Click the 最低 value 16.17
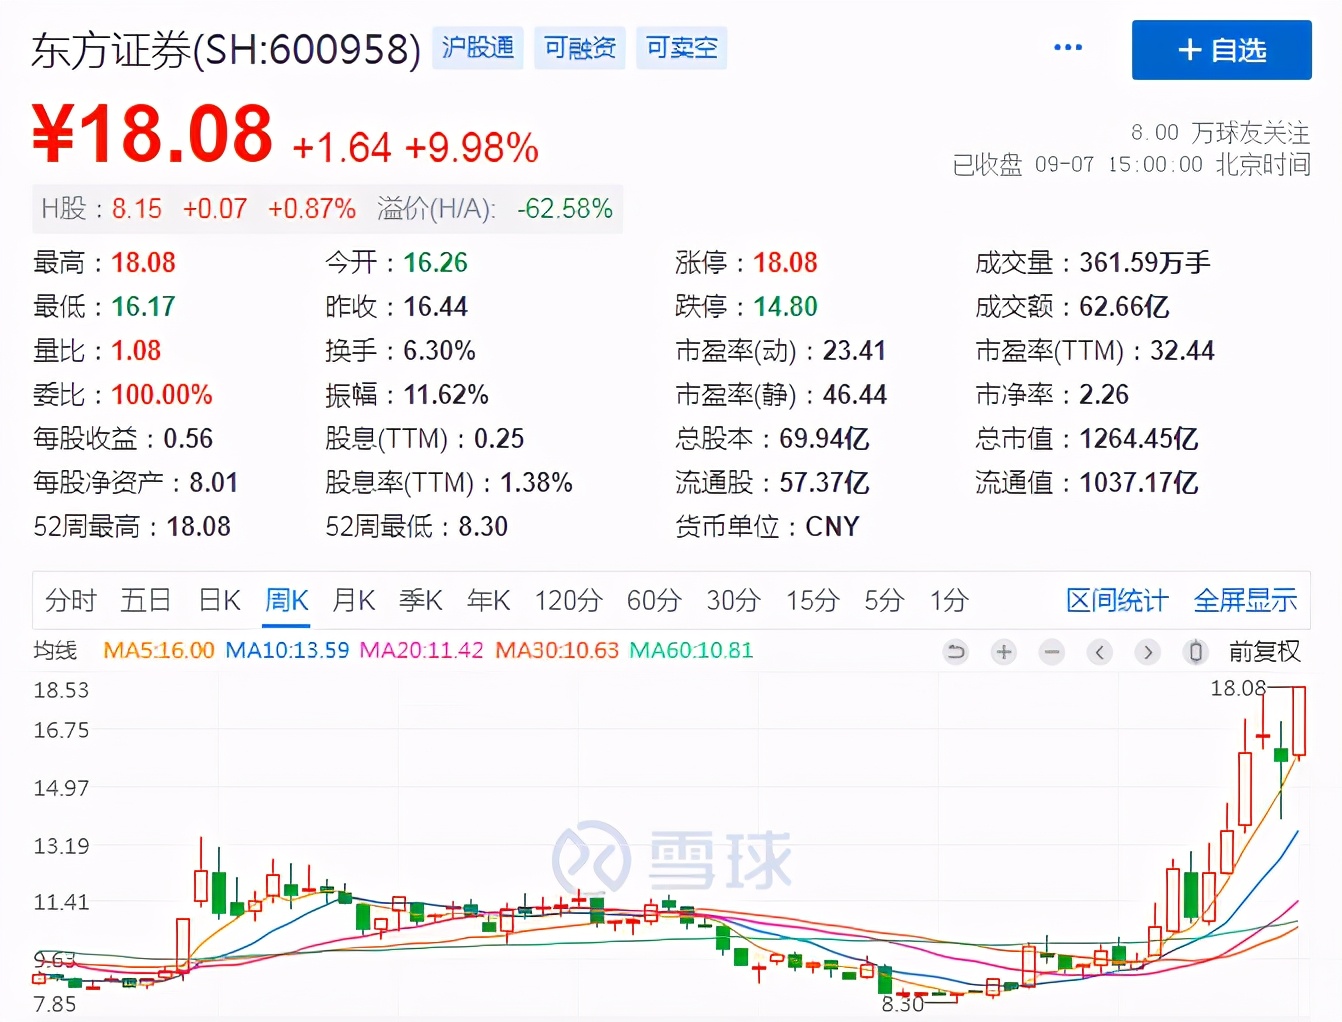This screenshot has width=1342, height=1022. pos(143,307)
